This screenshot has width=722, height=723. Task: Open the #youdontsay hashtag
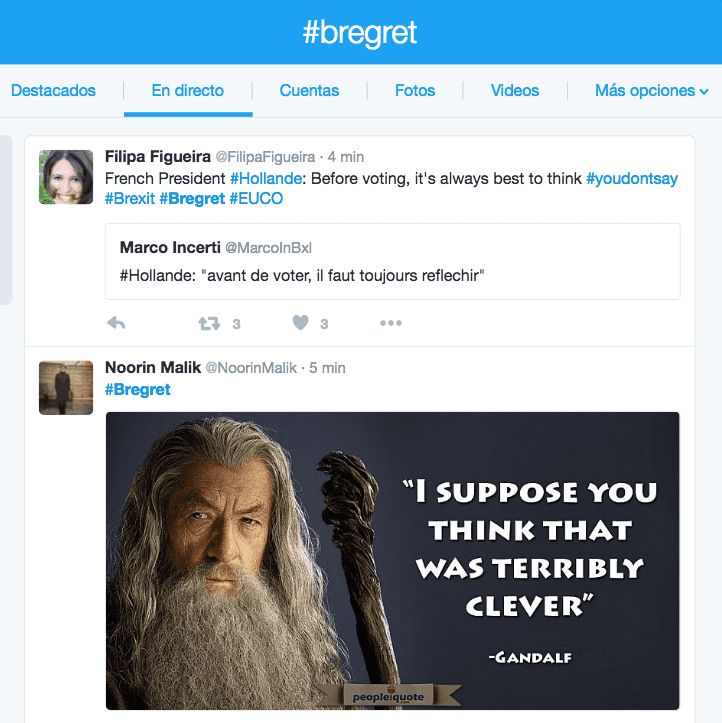632,178
